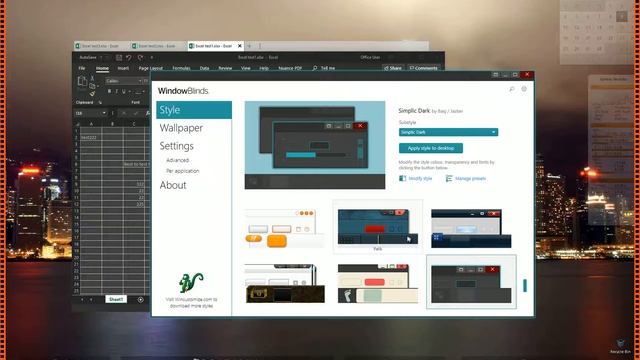Click the large Simplic Dark preview image
The height and width of the screenshot is (360, 640).
click(x=315, y=145)
